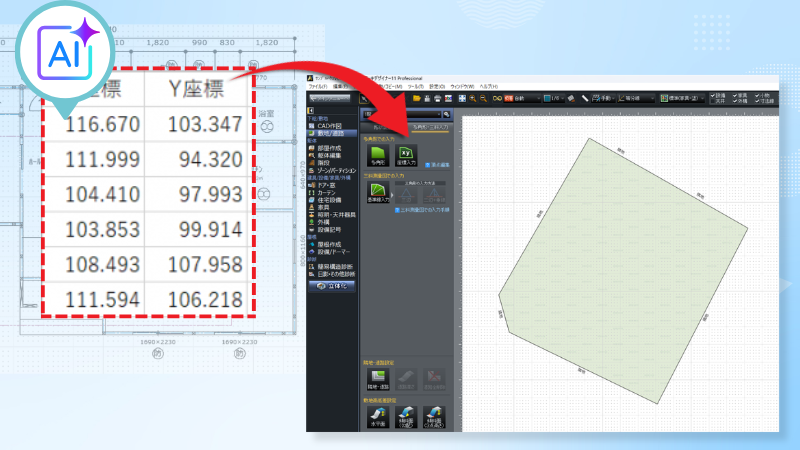Open the 頂点編集 help link

tap(438, 165)
